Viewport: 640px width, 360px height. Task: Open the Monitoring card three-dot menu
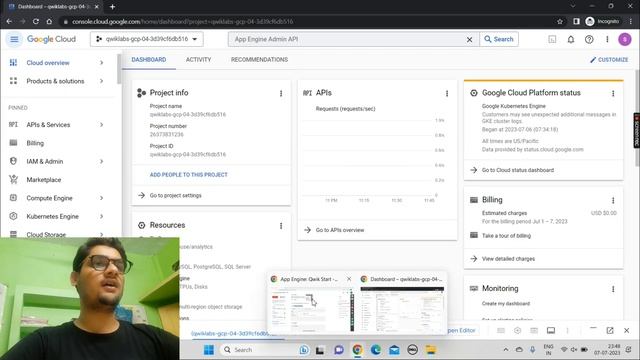click(x=613, y=289)
